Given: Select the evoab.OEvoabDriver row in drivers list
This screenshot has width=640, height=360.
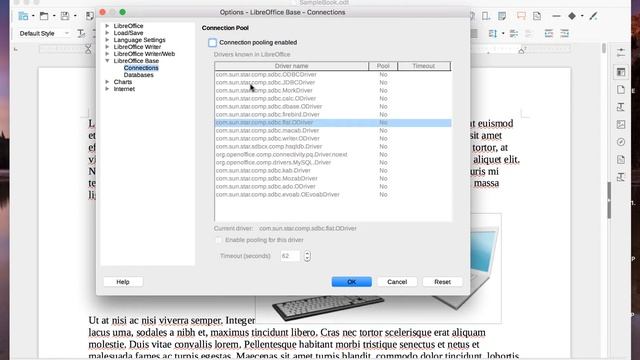Looking at the screenshot, I should (x=333, y=194).
